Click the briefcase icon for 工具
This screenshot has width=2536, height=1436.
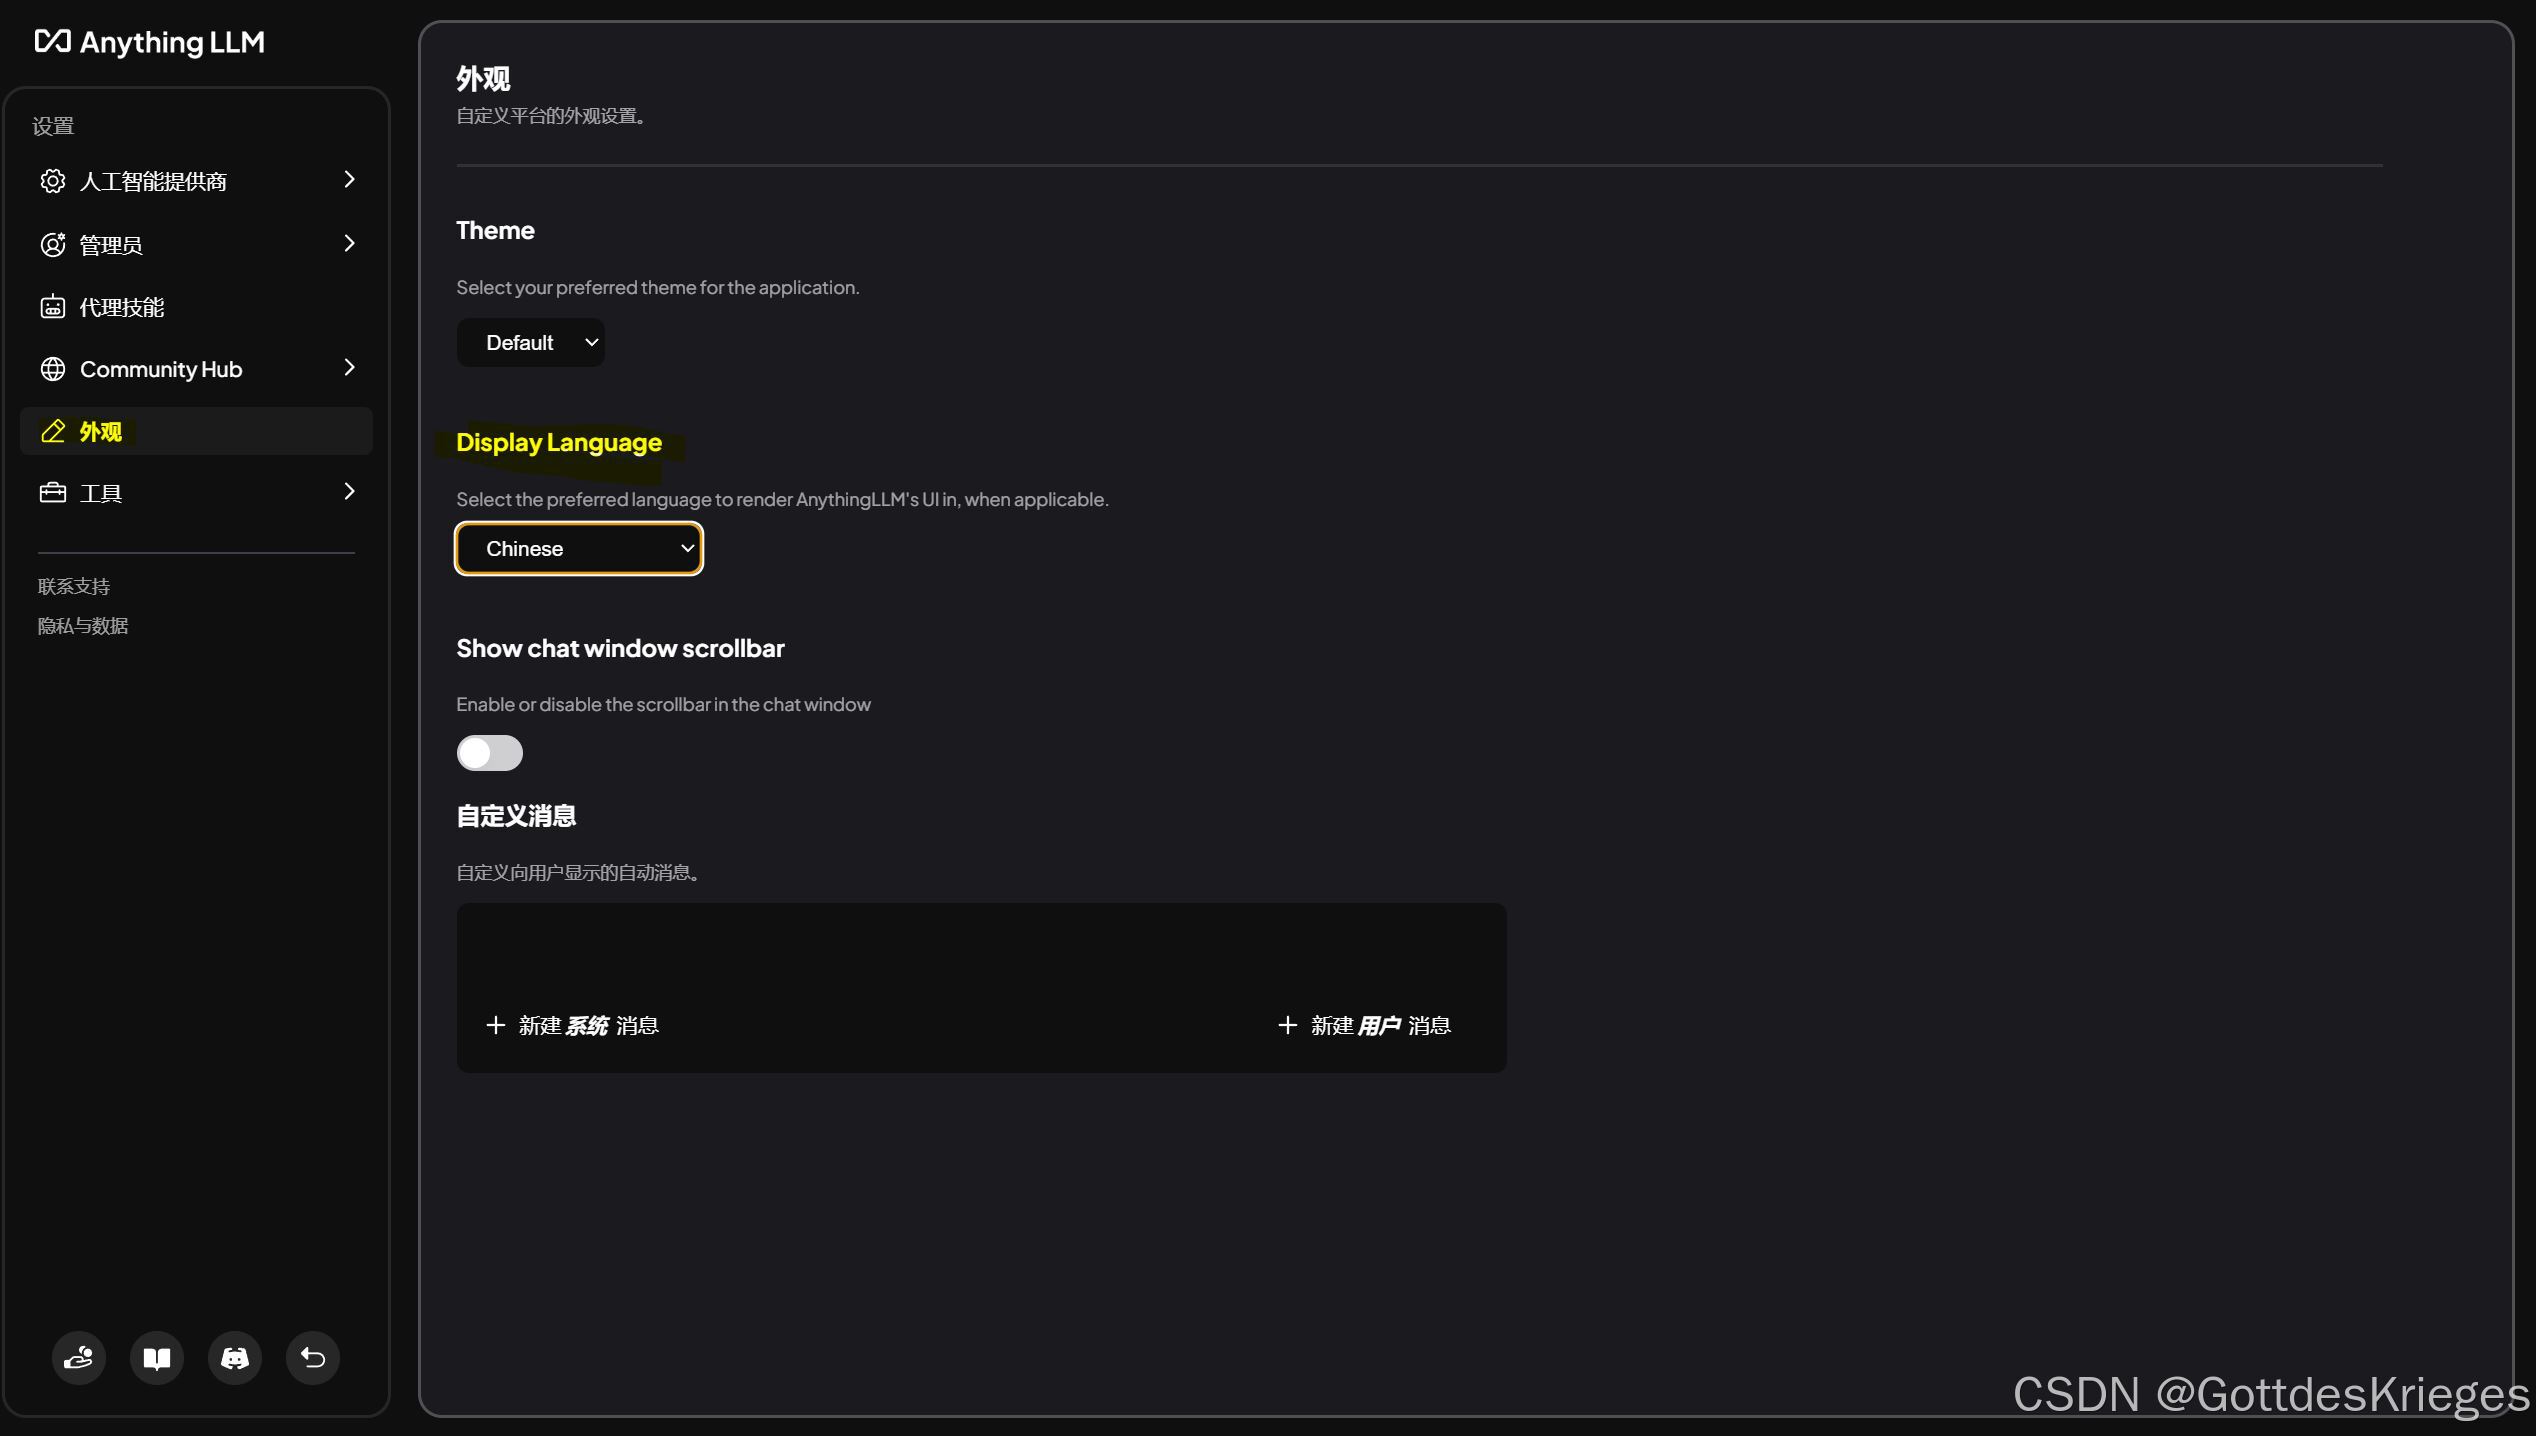tap(53, 493)
